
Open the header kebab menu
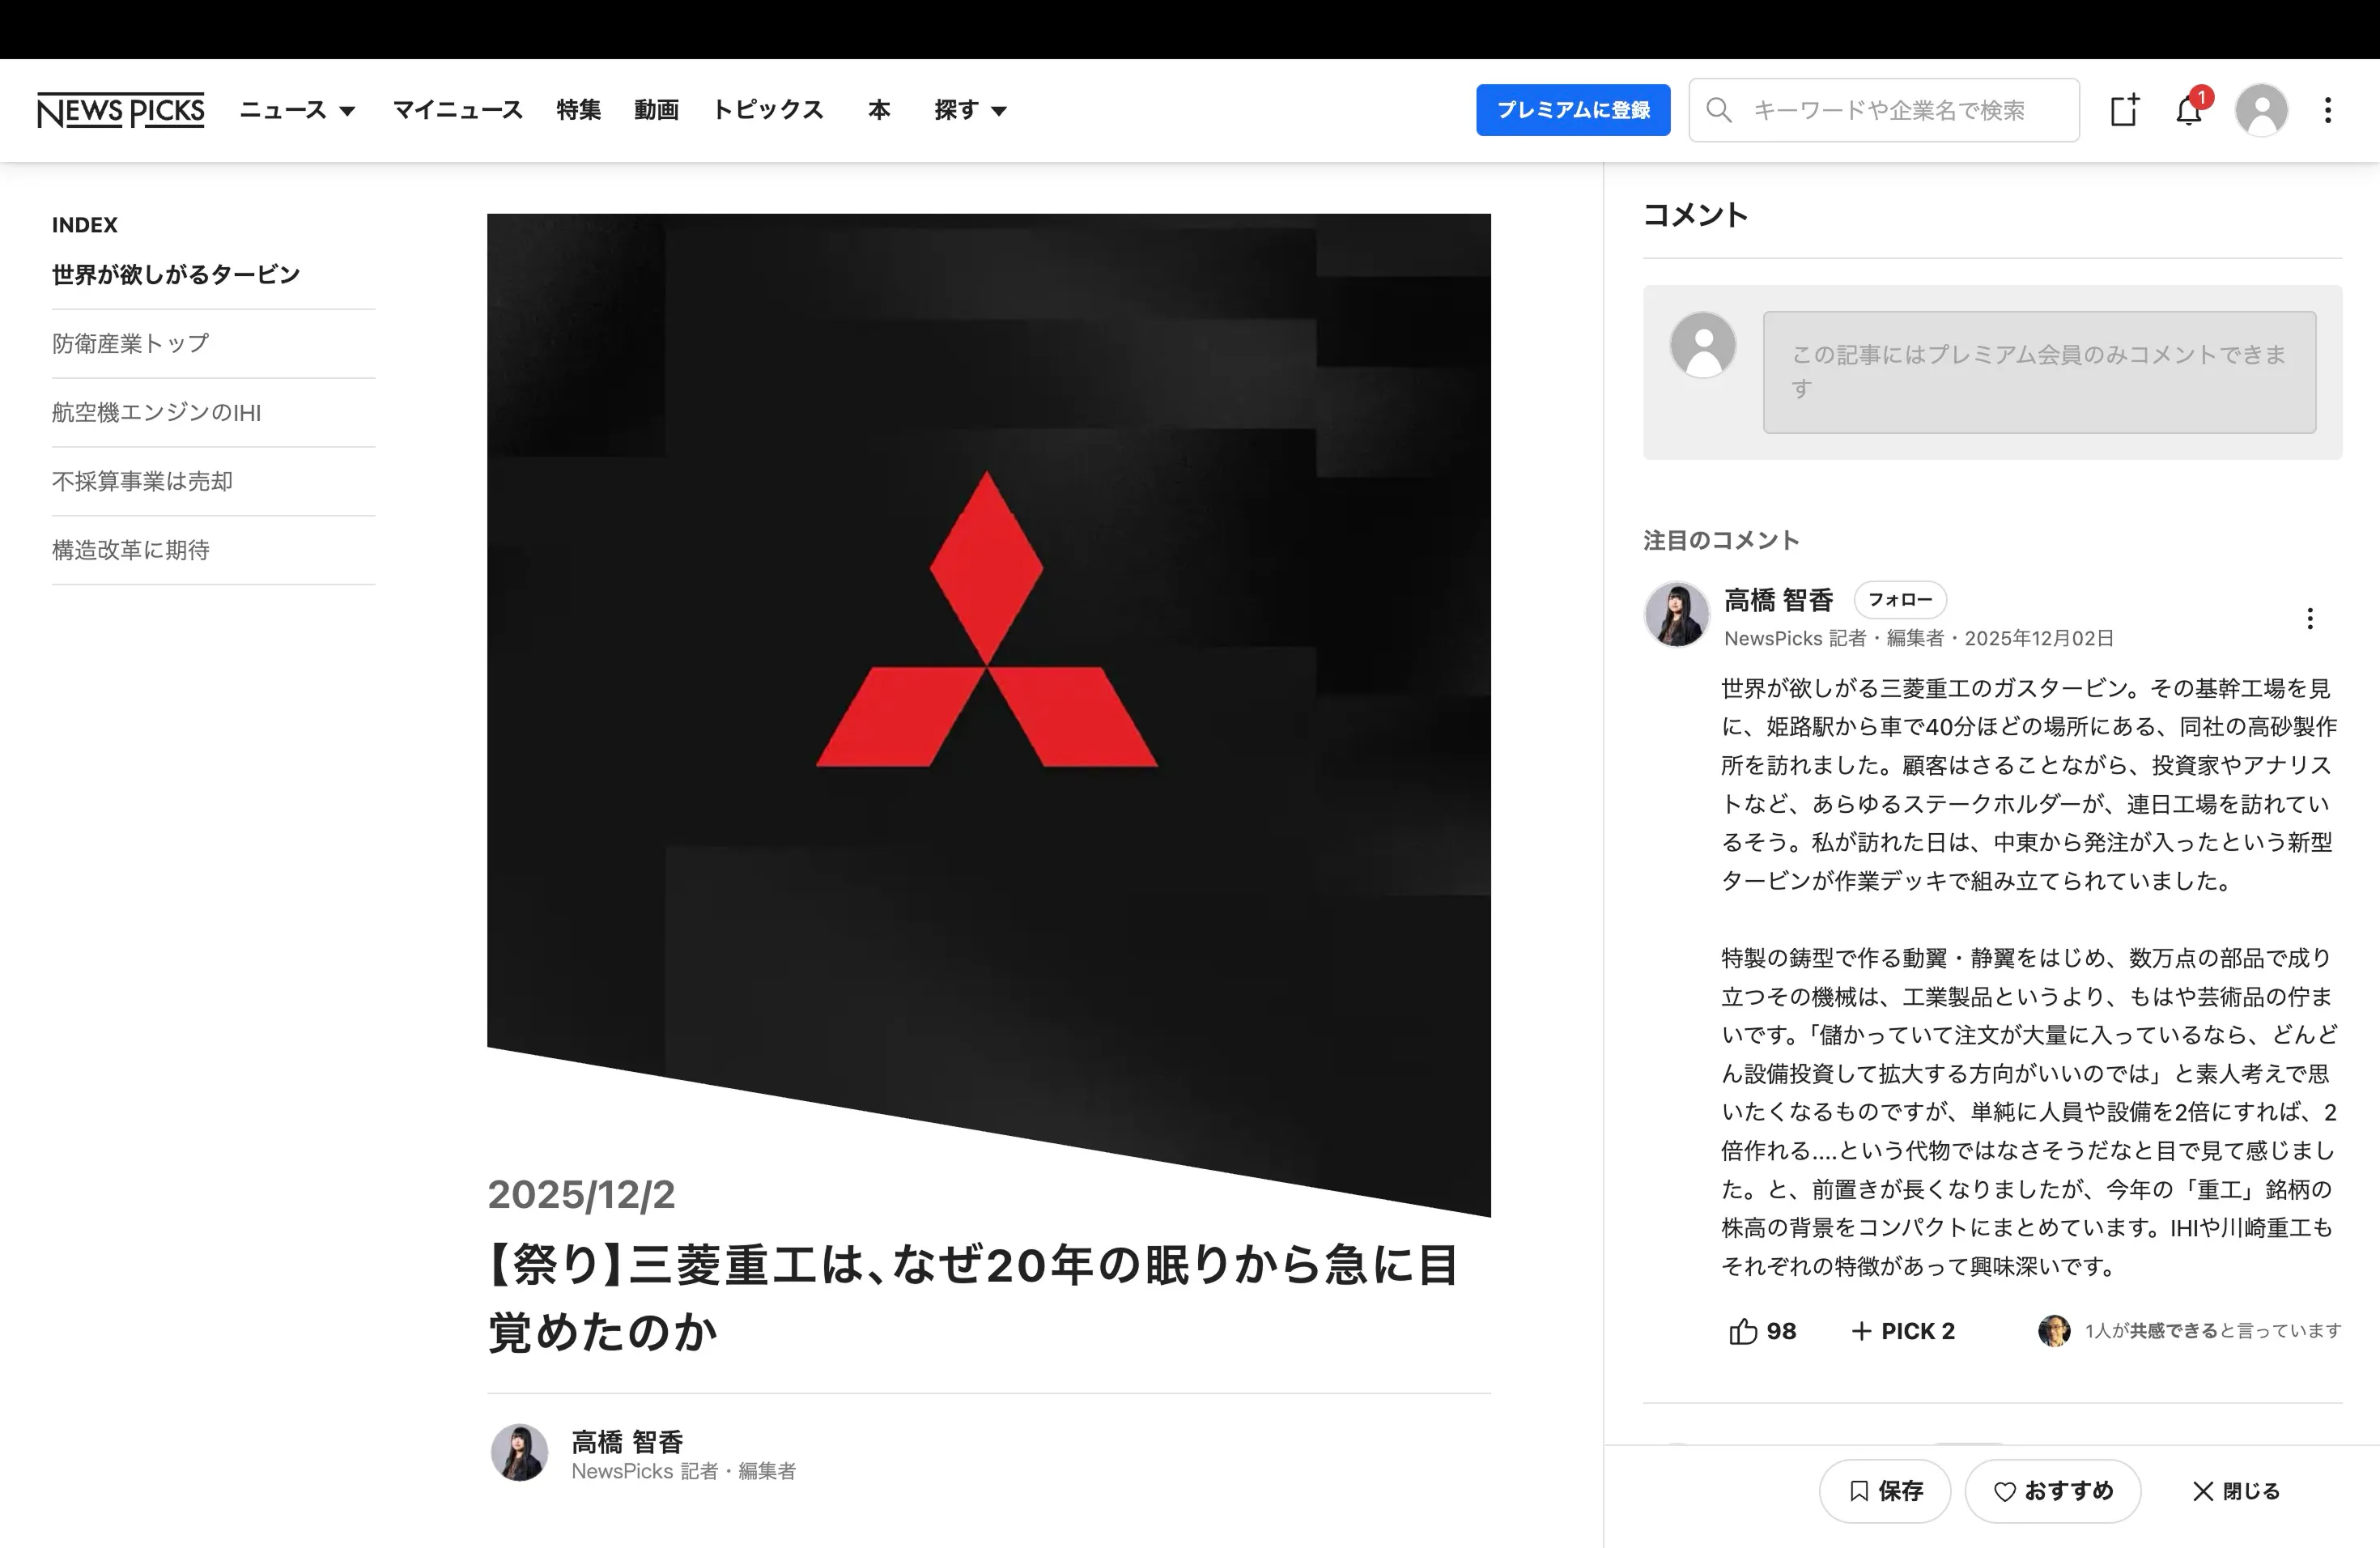(2328, 110)
